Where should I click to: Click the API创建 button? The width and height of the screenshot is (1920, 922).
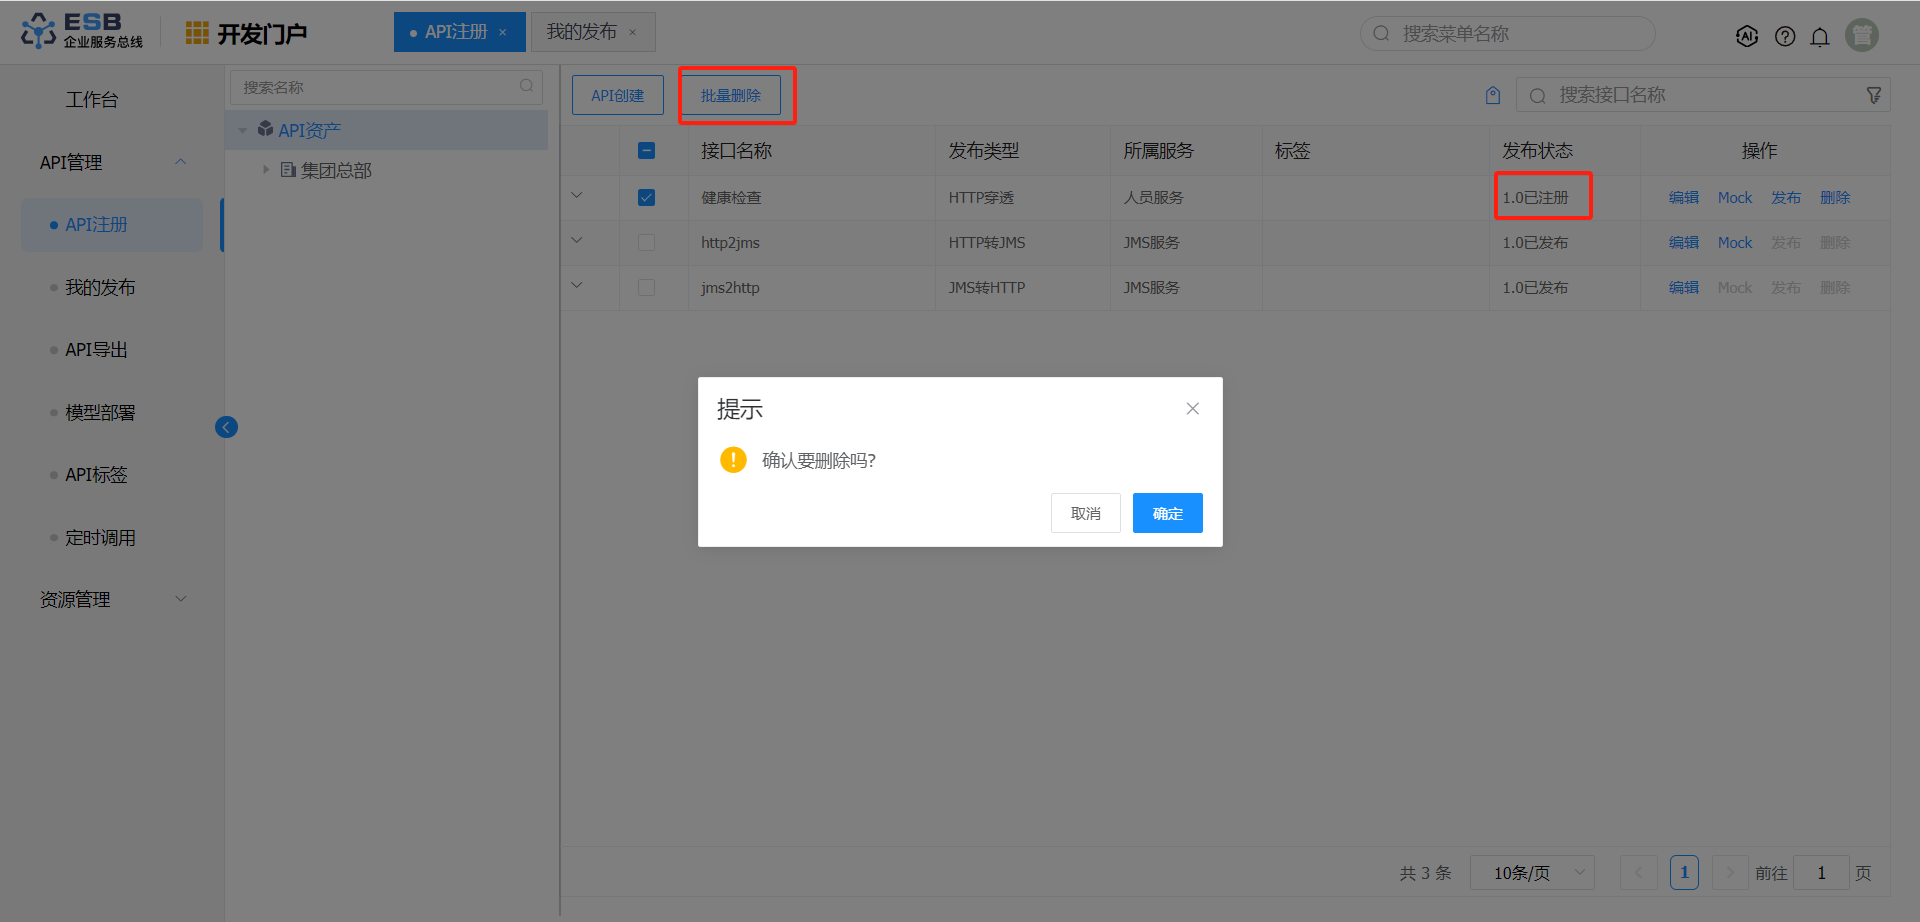(618, 95)
